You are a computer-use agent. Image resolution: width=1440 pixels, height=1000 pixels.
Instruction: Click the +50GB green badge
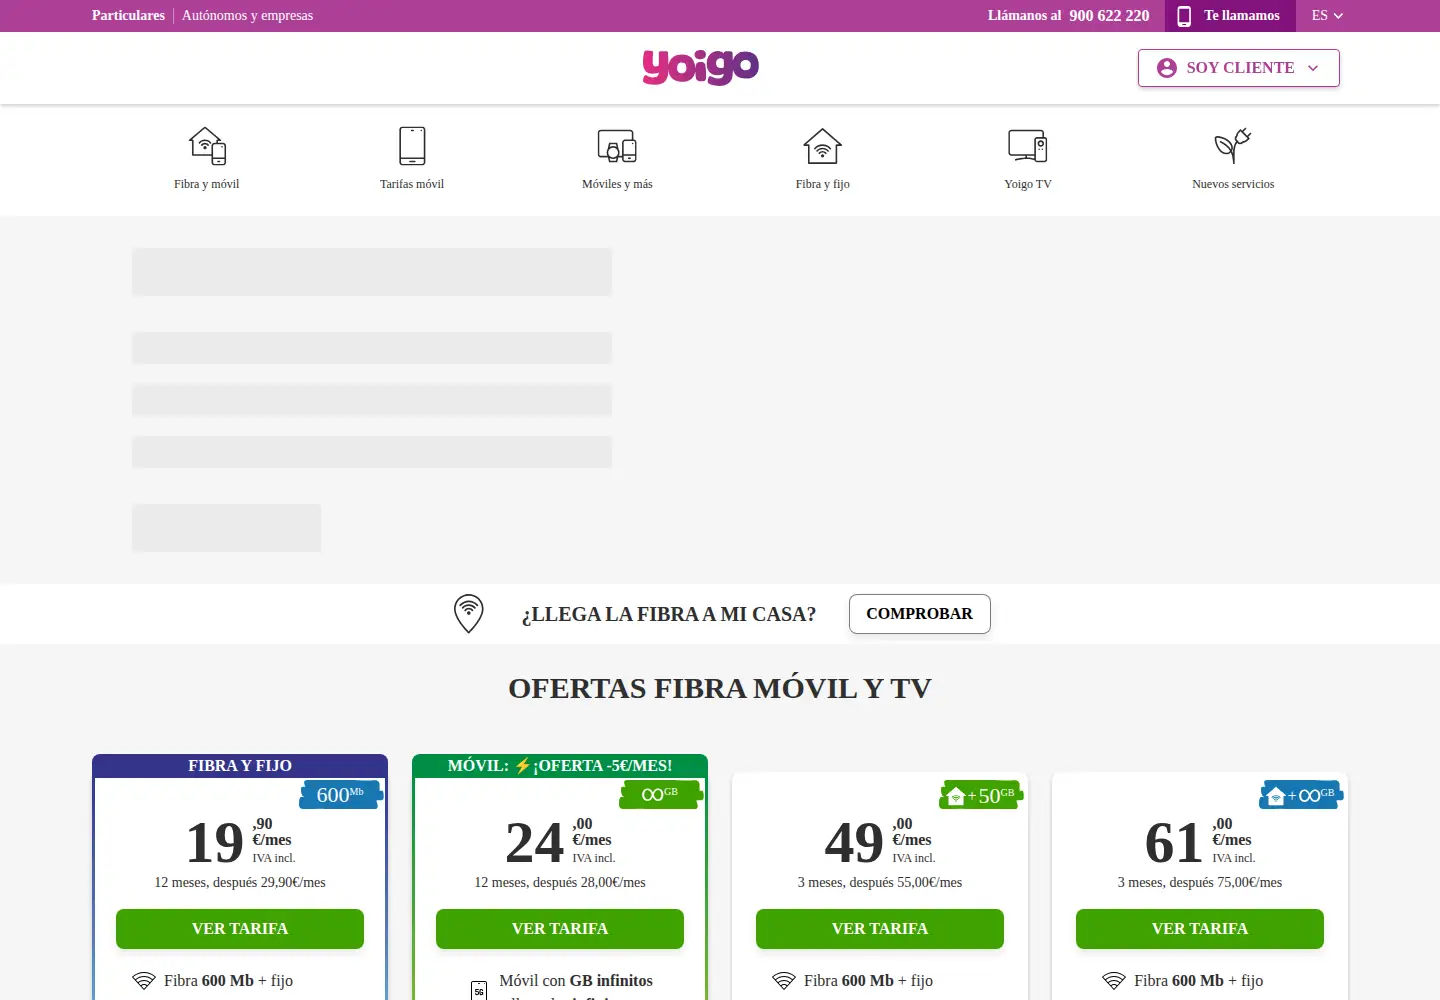point(981,795)
